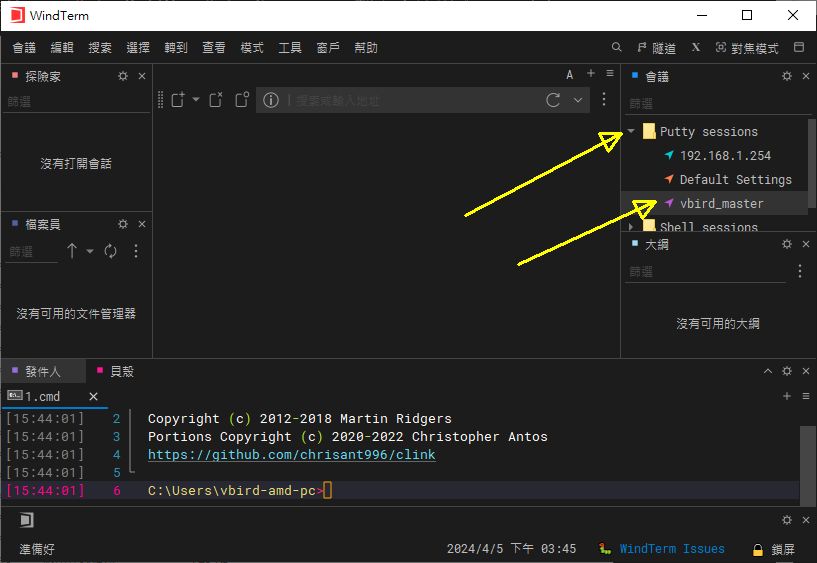Toggle the 隧道 tunnel option

coord(655,48)
